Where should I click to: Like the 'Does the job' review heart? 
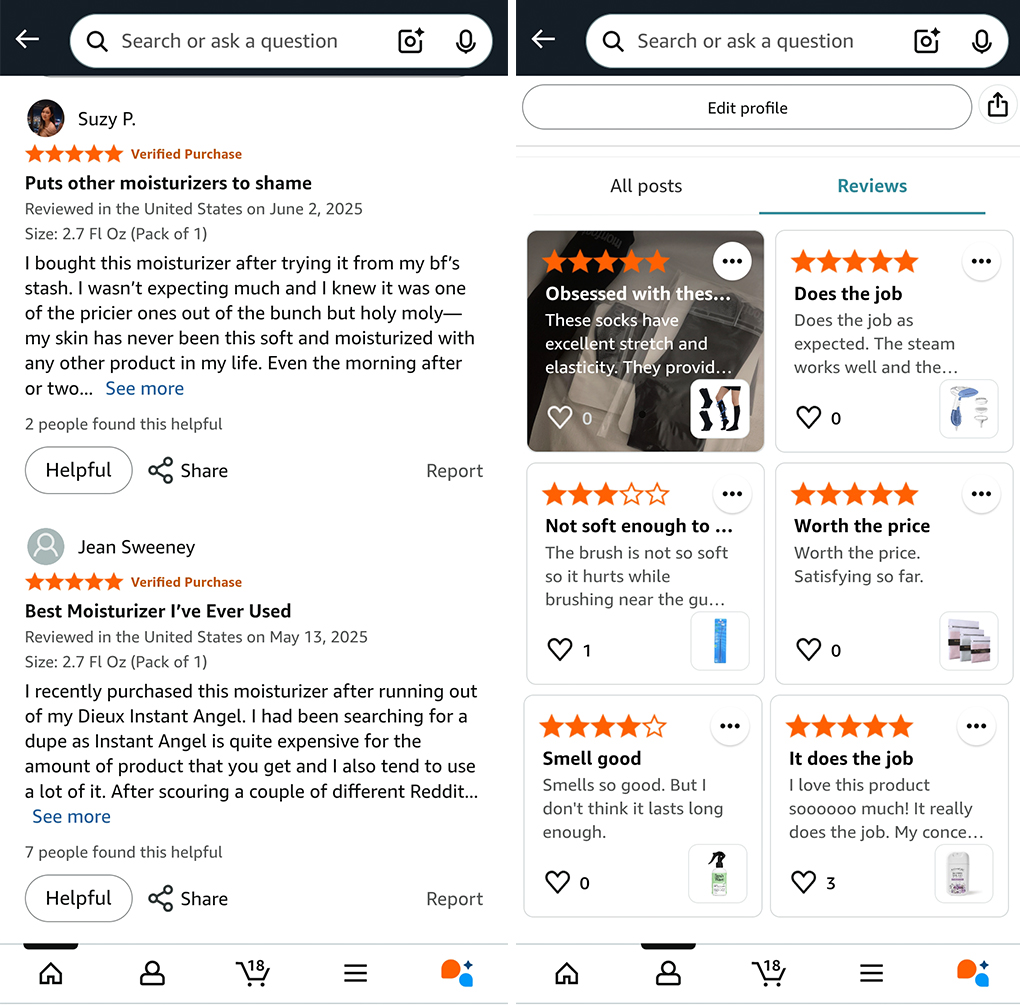(809, 417)
